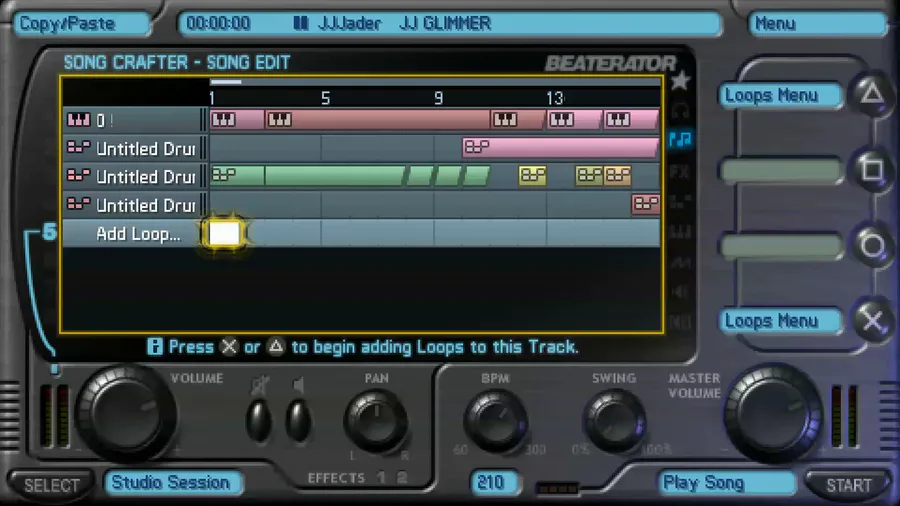Click the START button
Viewport: 900px width, 506px height.
pyautogui.click(x=848, y=485)
